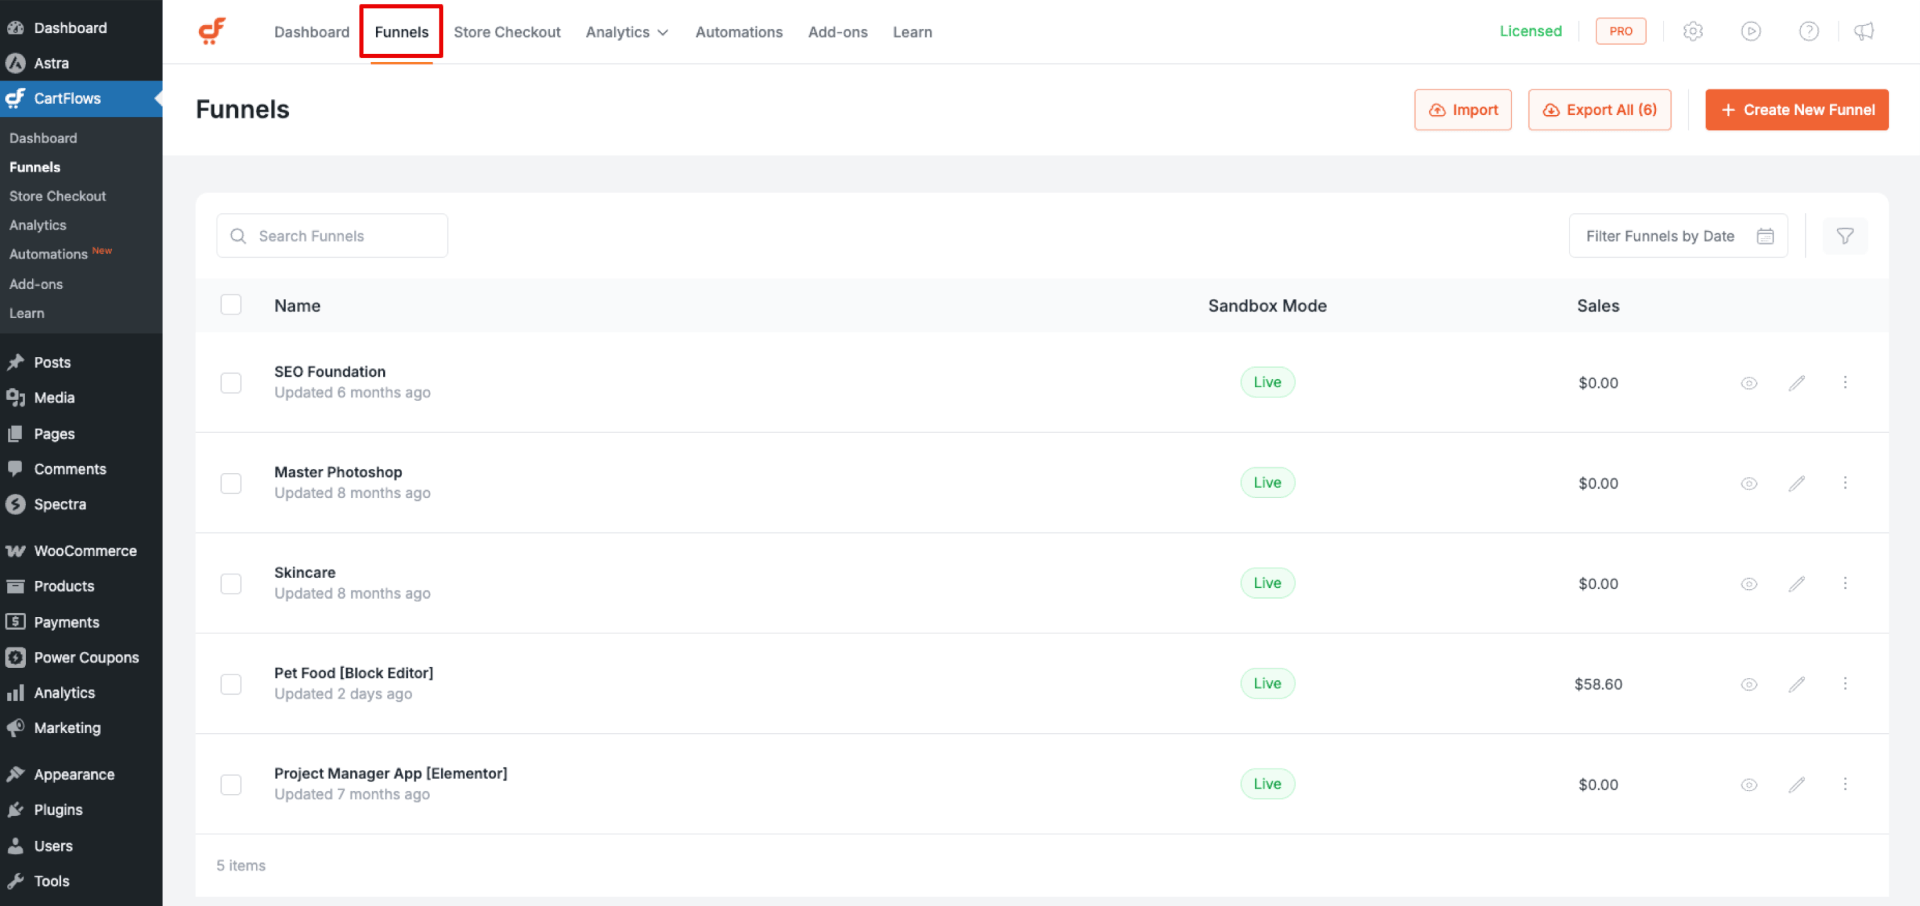Preview the Skincare funnel with eye icon
Image resolution: width=1920 pixels, height=906 pixels.
(1749, 584)
